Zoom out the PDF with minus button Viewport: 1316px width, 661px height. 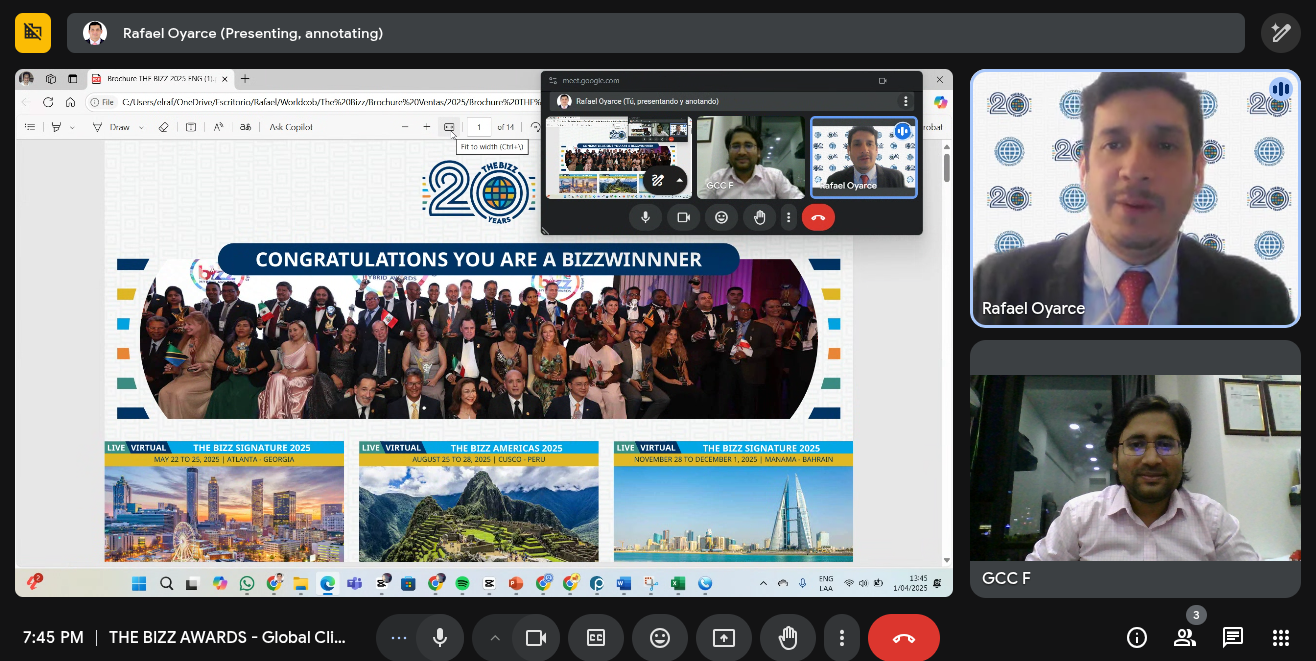(405, 127)
